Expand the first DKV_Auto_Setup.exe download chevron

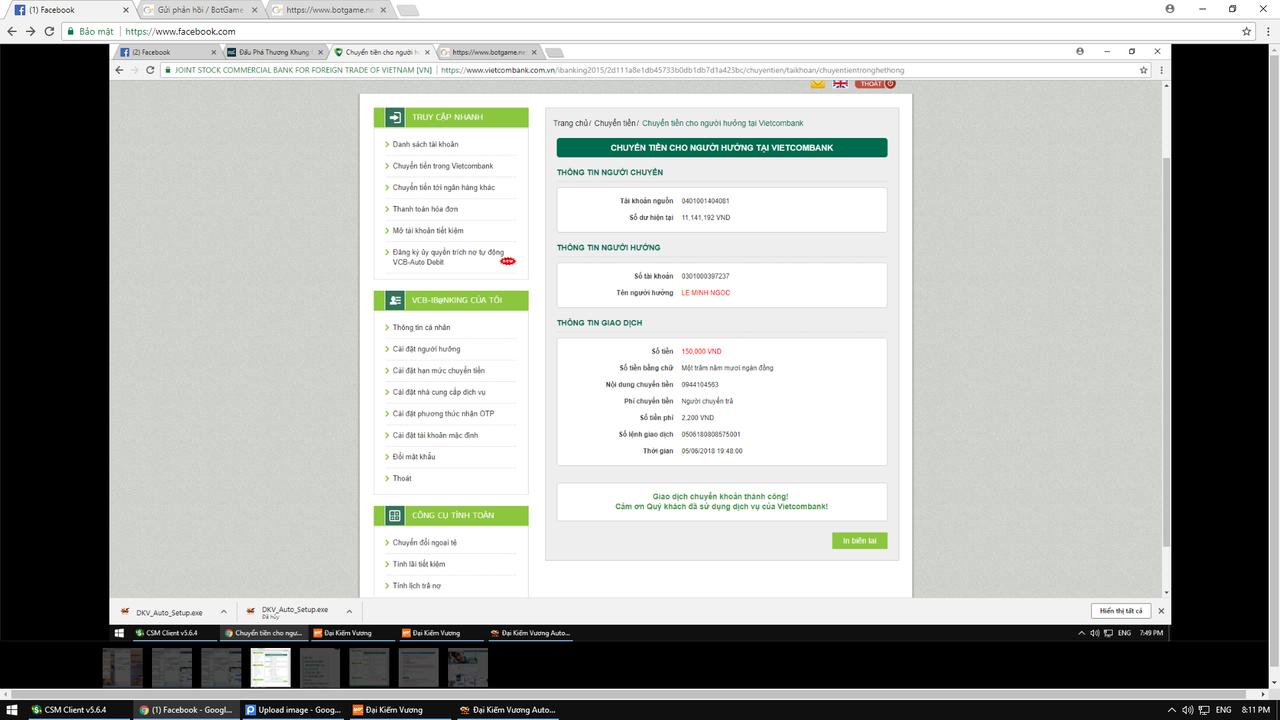[x=223, y=611]
